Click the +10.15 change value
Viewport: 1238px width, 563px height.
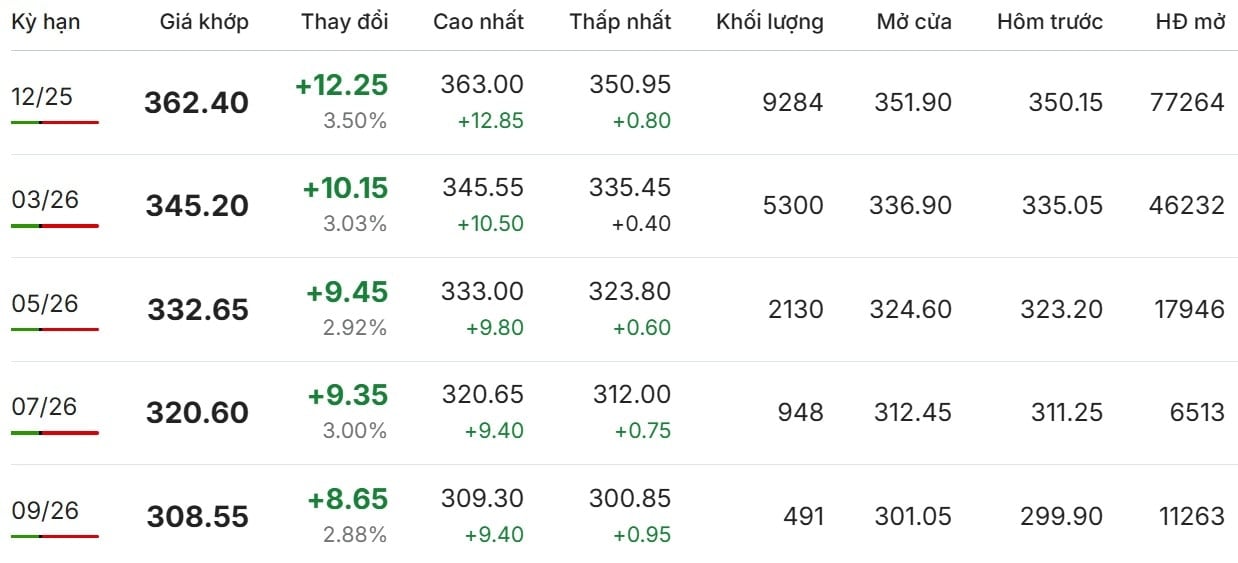point(345,188)
